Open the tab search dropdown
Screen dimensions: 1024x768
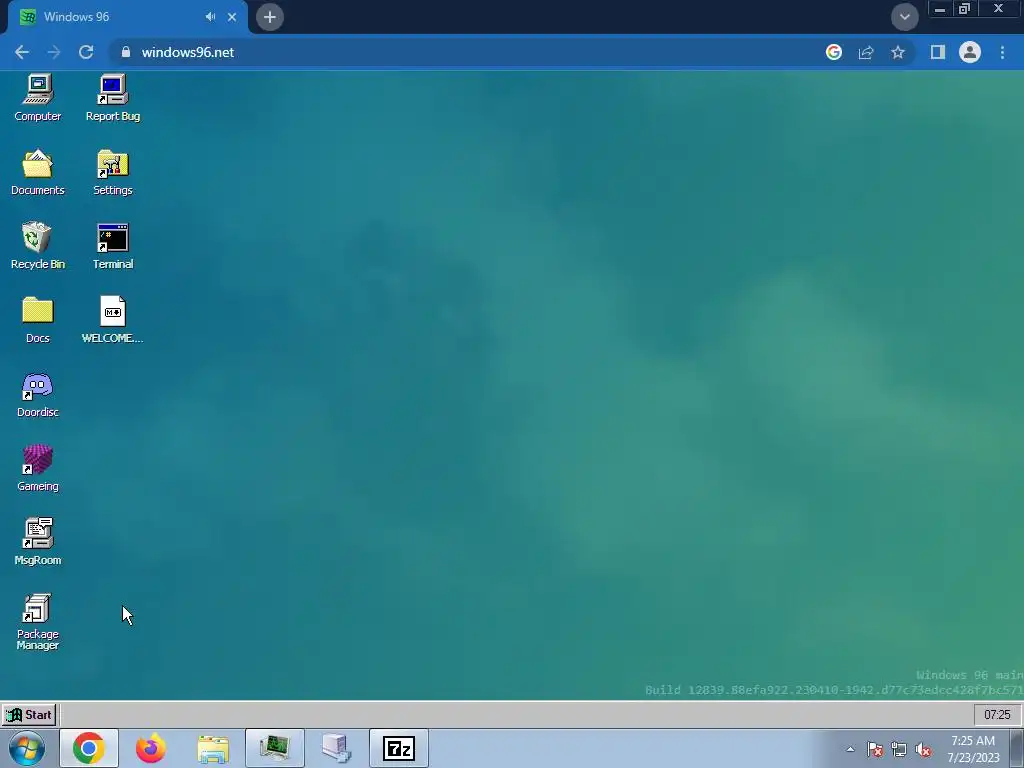point(904,17)
